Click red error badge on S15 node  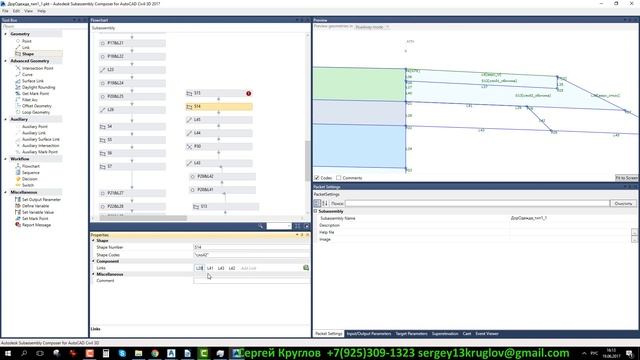click(x=249, y=93)
